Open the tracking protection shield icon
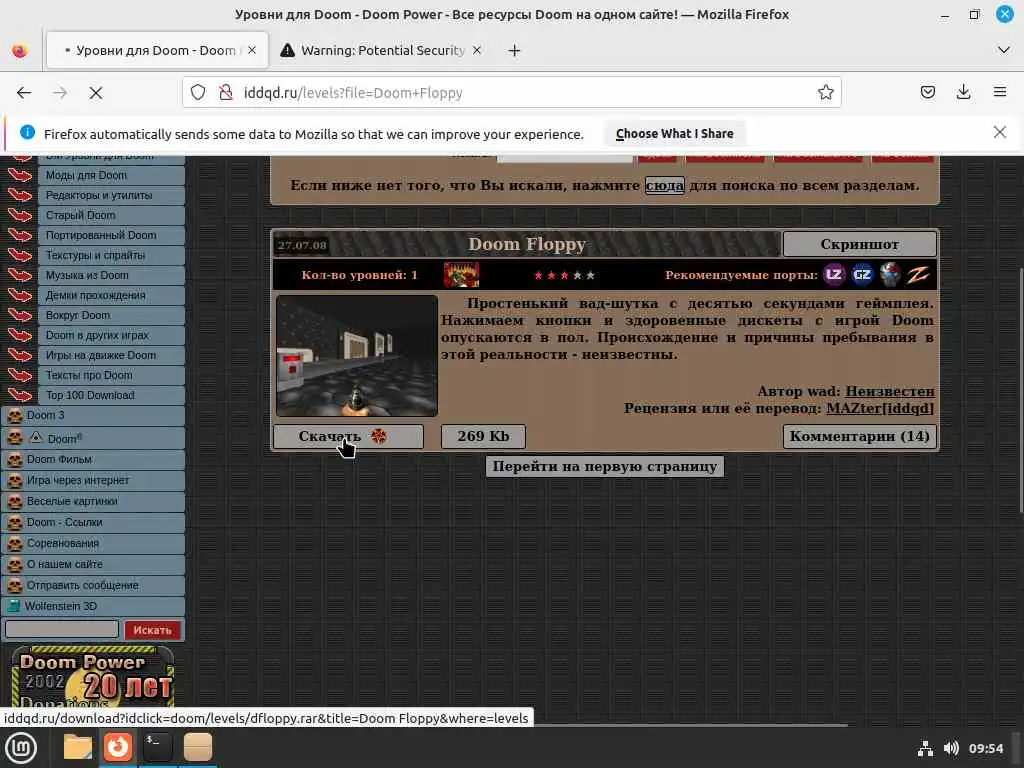The height and width of the screenshot is (768, 1024). [x=198, y=93]
